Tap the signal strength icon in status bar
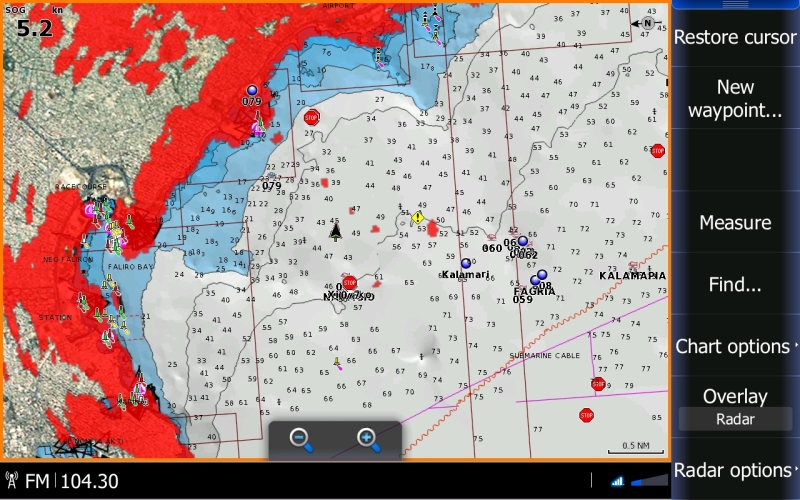This screenshot has width=800, height=500. (617, 481)
